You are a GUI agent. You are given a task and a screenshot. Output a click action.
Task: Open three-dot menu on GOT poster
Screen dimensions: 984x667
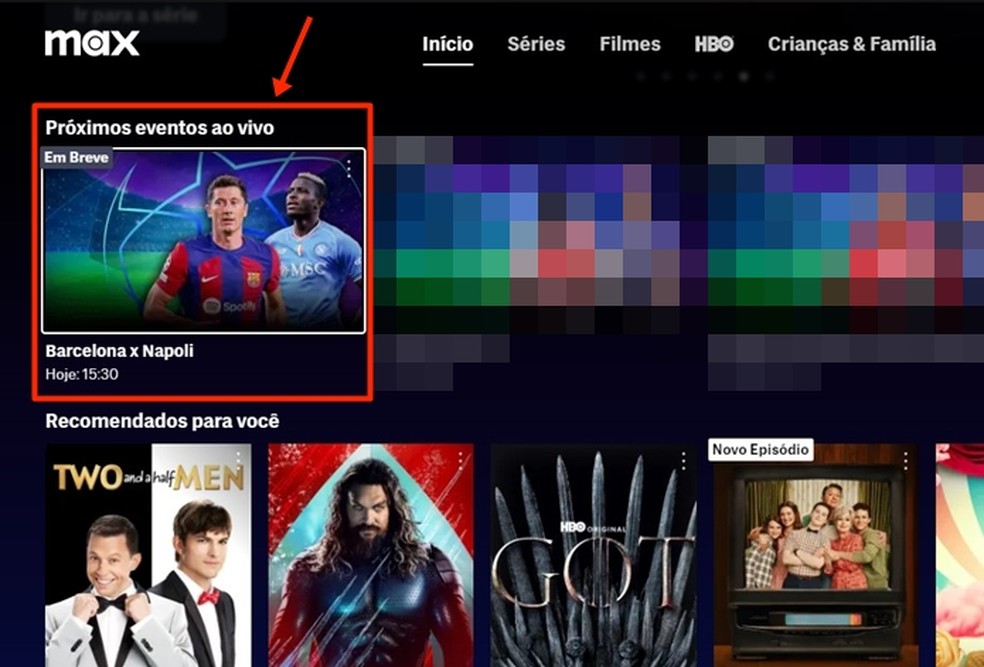coord(683,460)
